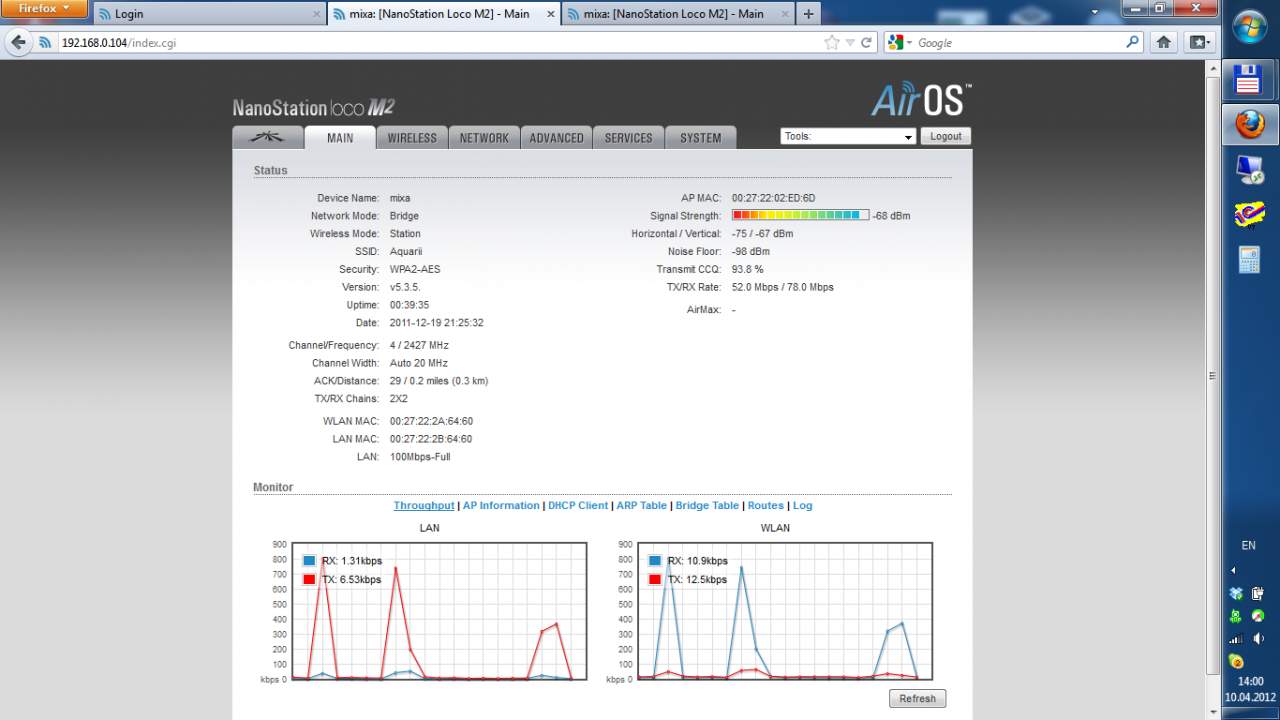Click the LAN TX red legend swatch
Screen dimensions: 1280x720
(x=309, y=580)
